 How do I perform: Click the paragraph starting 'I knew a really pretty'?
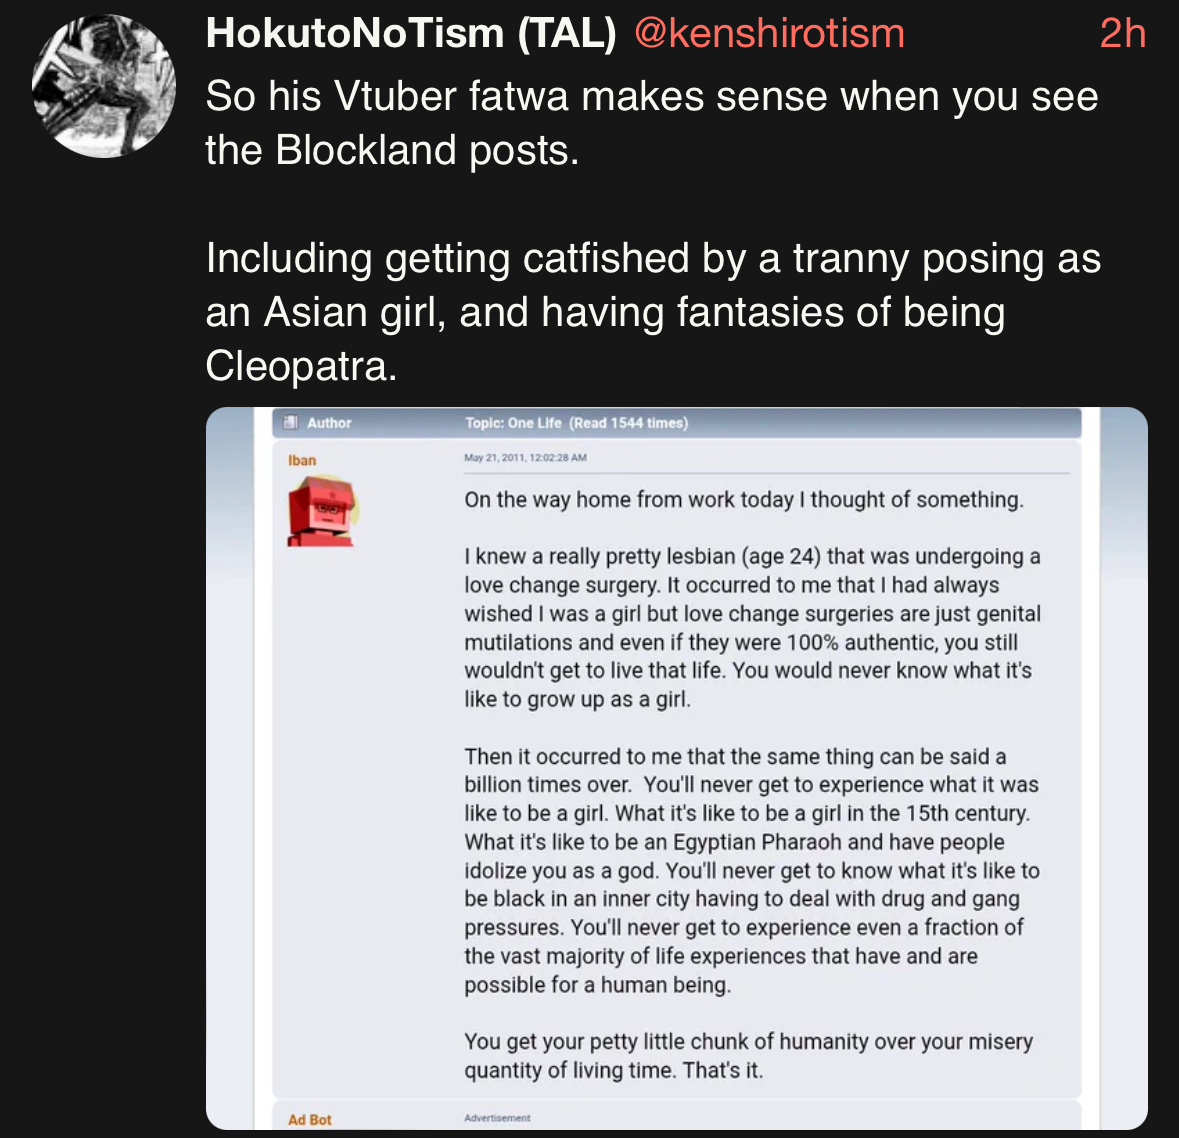pyautogui.click(x=751, y=627)
